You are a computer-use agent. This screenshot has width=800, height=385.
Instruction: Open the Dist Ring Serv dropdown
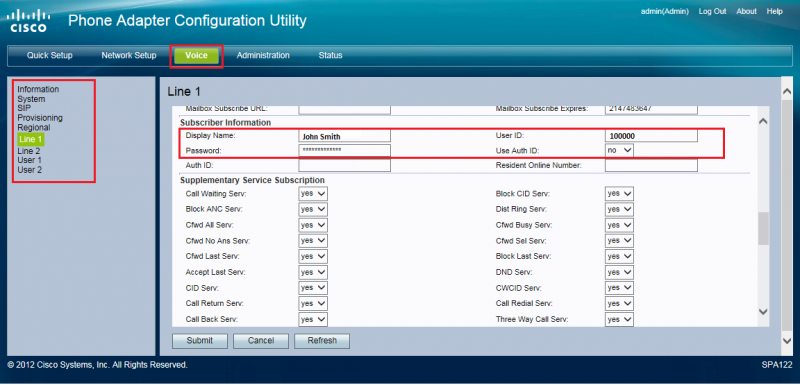[619, 210]
